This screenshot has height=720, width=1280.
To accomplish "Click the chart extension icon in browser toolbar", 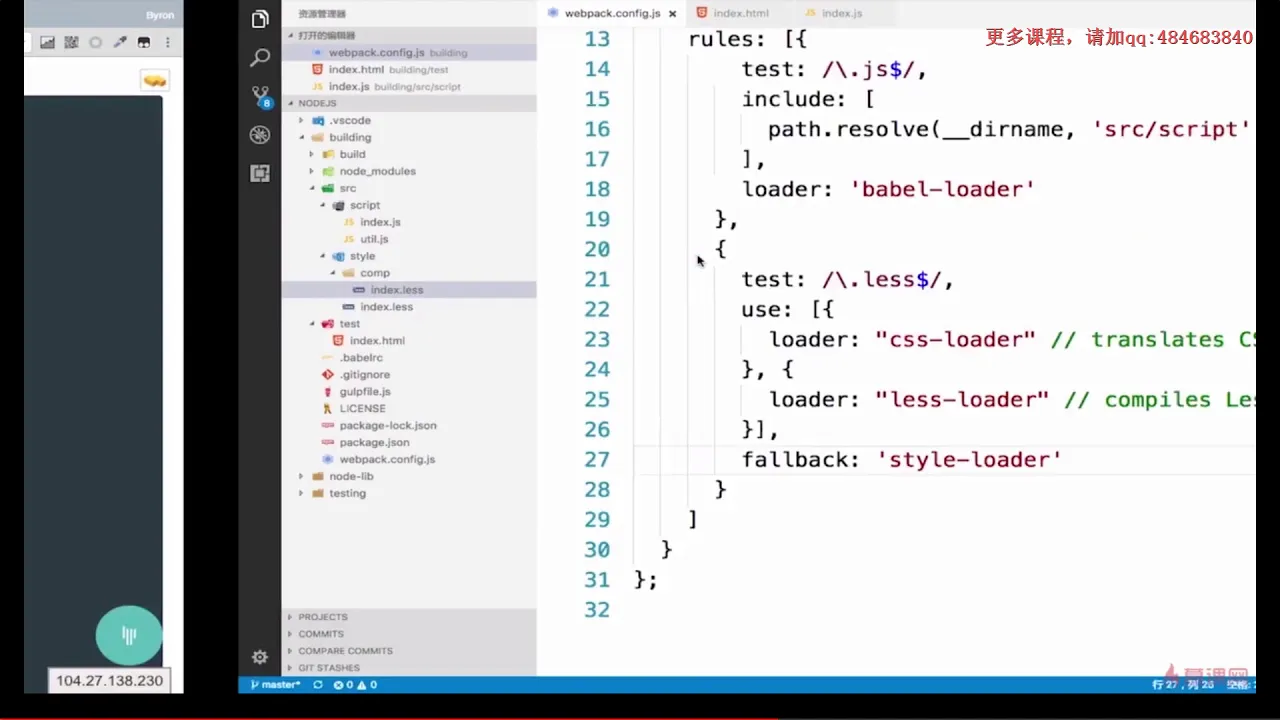I will (x=47, y=43).
